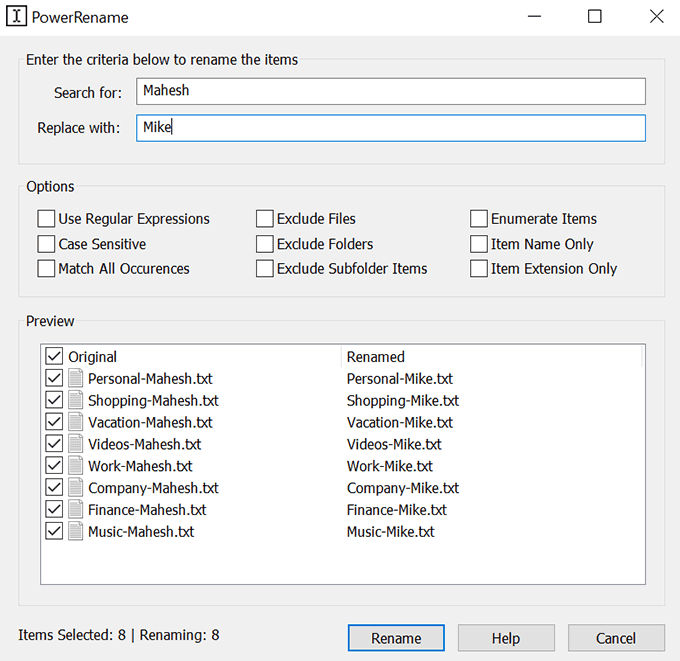Click the Vacation-Mahesh.txt file icon

tap(76, 423)
